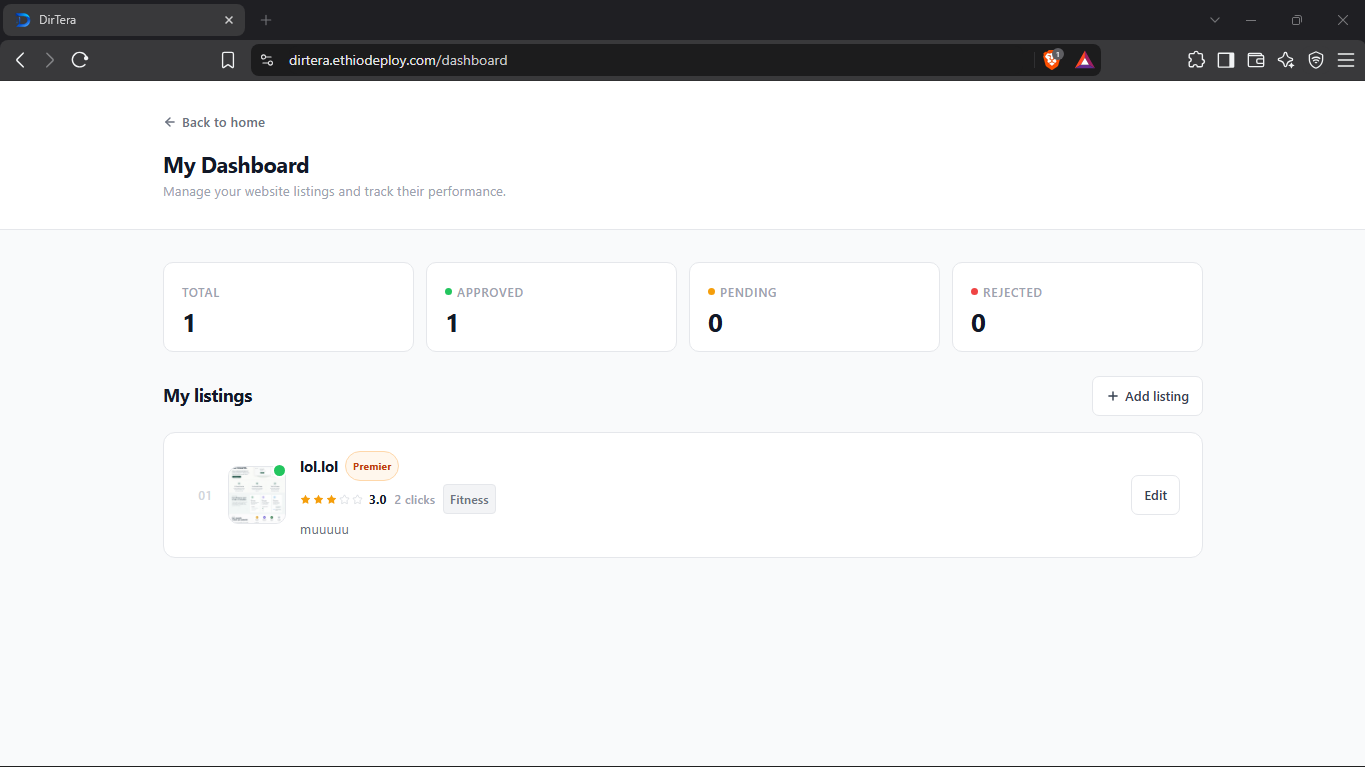Click the lol.lol listing title
The image size is (1365, 767).
click(x=319, y=466)
